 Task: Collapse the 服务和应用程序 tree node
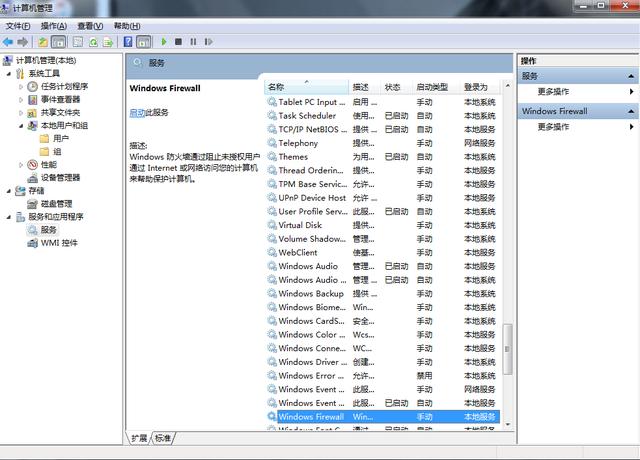(x=9, y=217)
